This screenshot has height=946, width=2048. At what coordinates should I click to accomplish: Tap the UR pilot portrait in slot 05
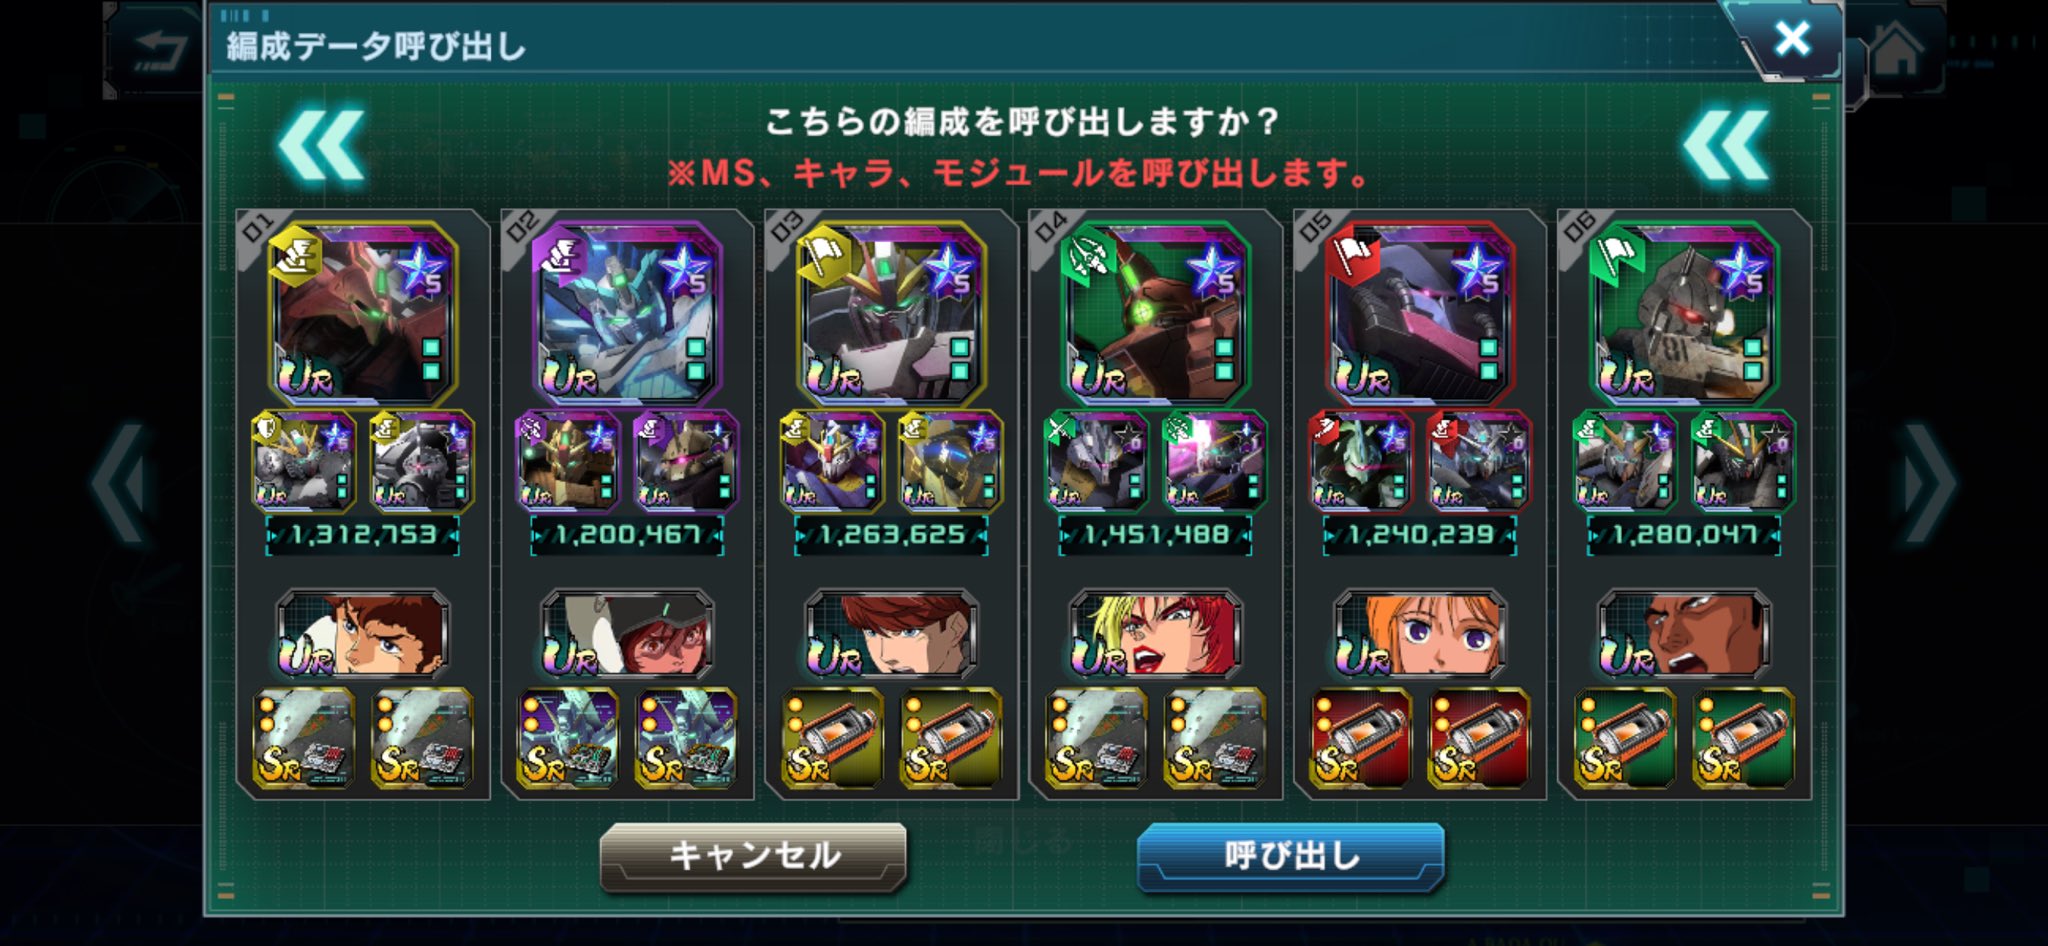(1420, 634)
